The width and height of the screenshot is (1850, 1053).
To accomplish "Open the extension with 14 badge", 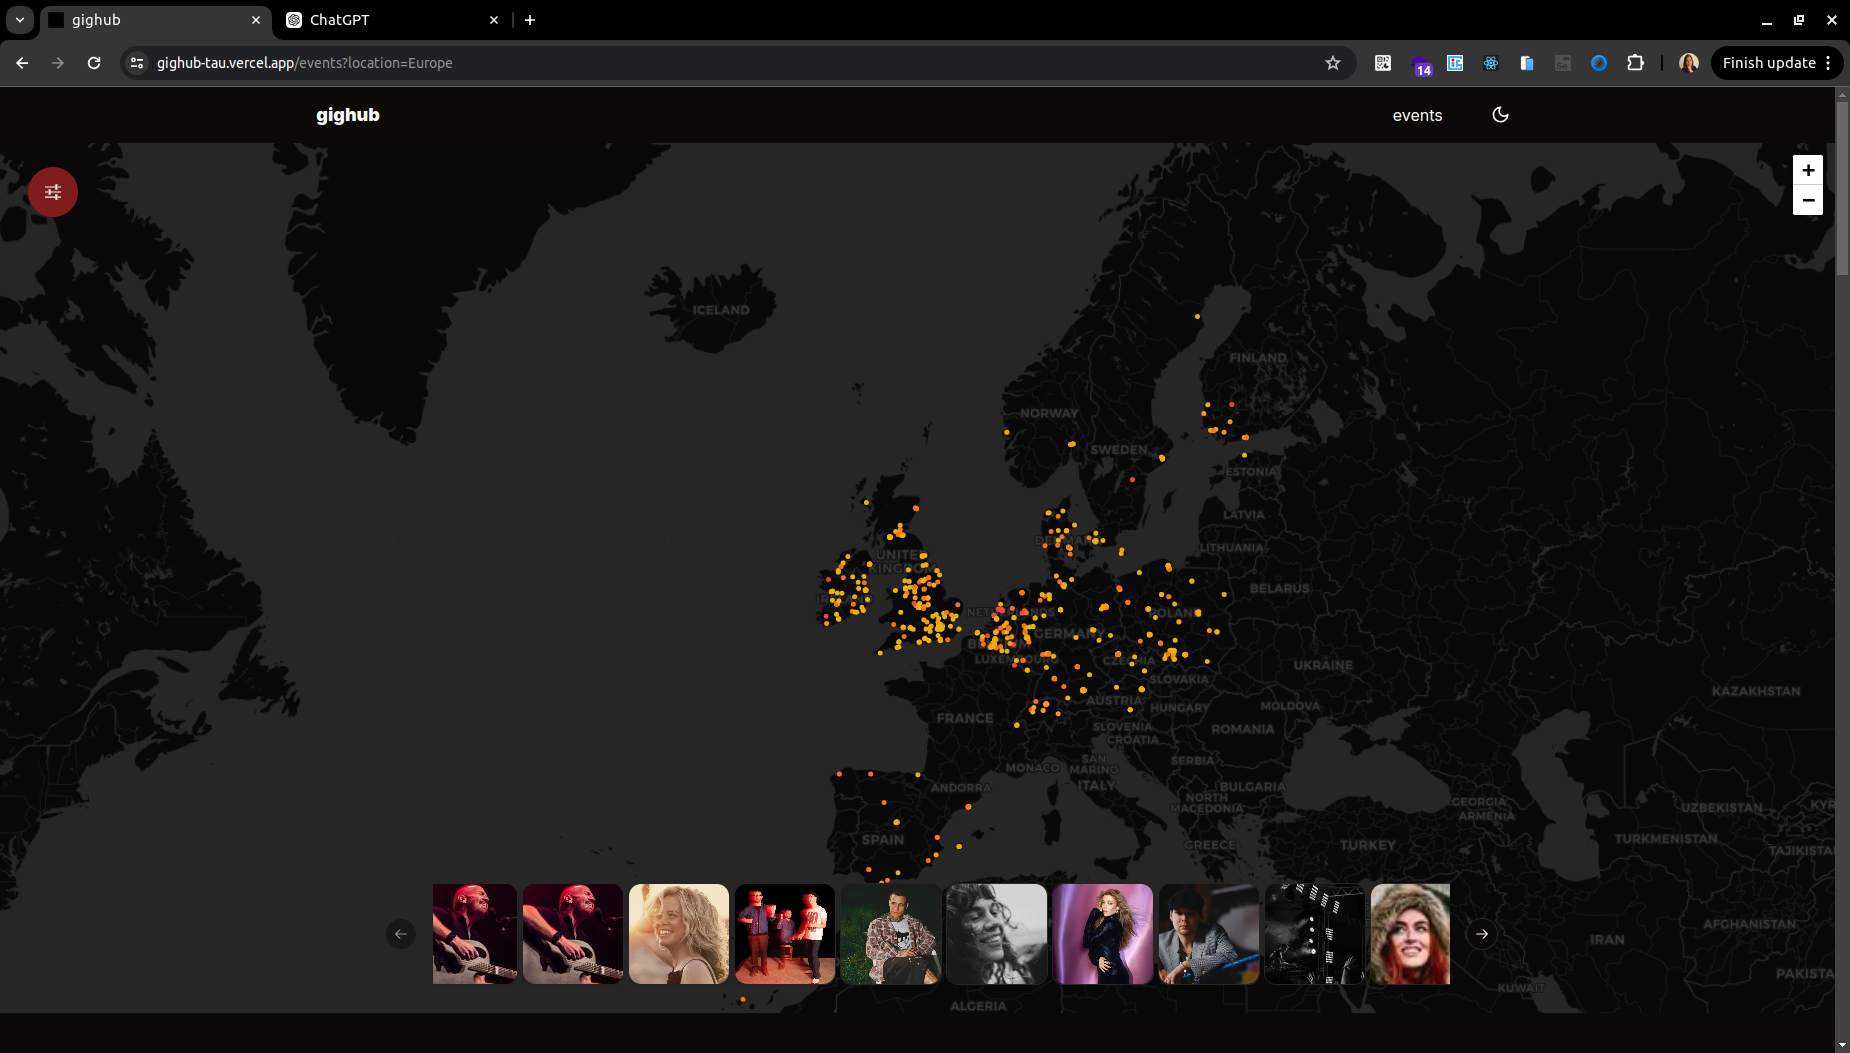I will point(1421,65).
